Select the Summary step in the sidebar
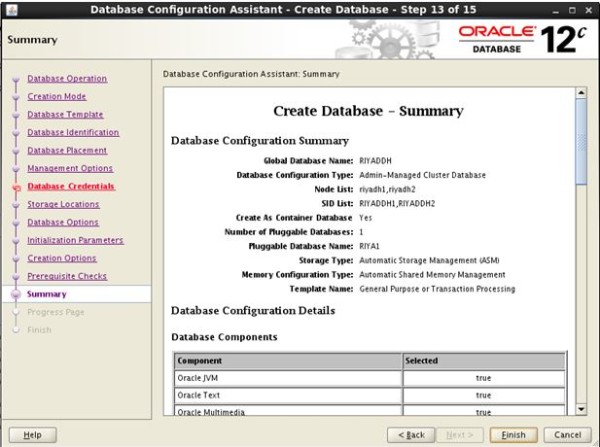 (x=47, y=294)
